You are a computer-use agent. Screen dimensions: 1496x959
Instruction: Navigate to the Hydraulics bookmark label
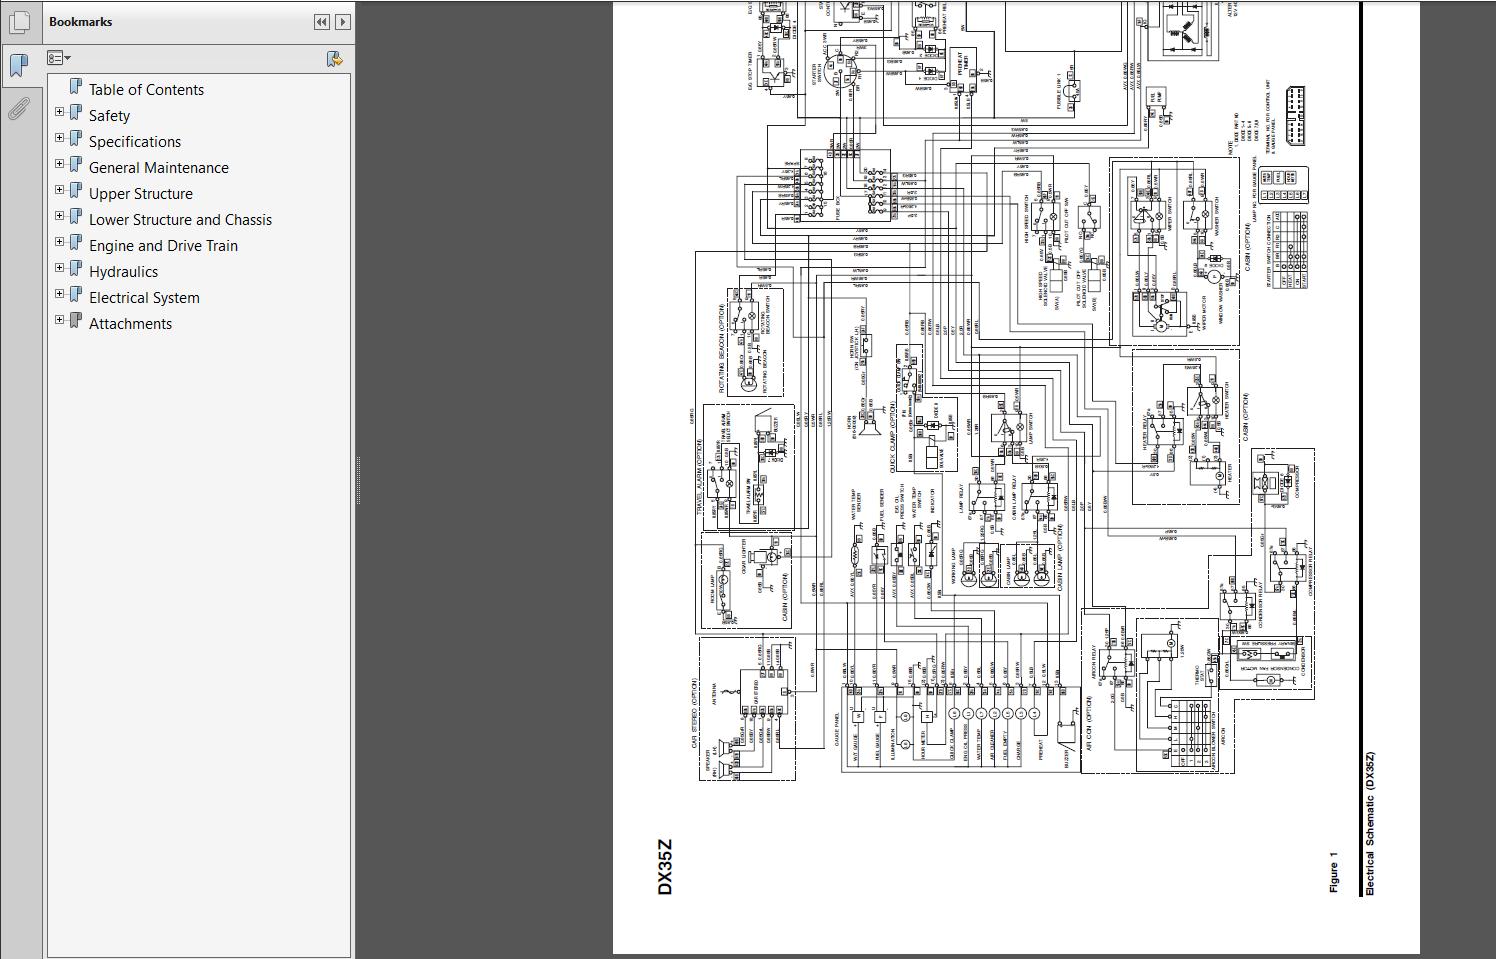[x=123, y=272]
